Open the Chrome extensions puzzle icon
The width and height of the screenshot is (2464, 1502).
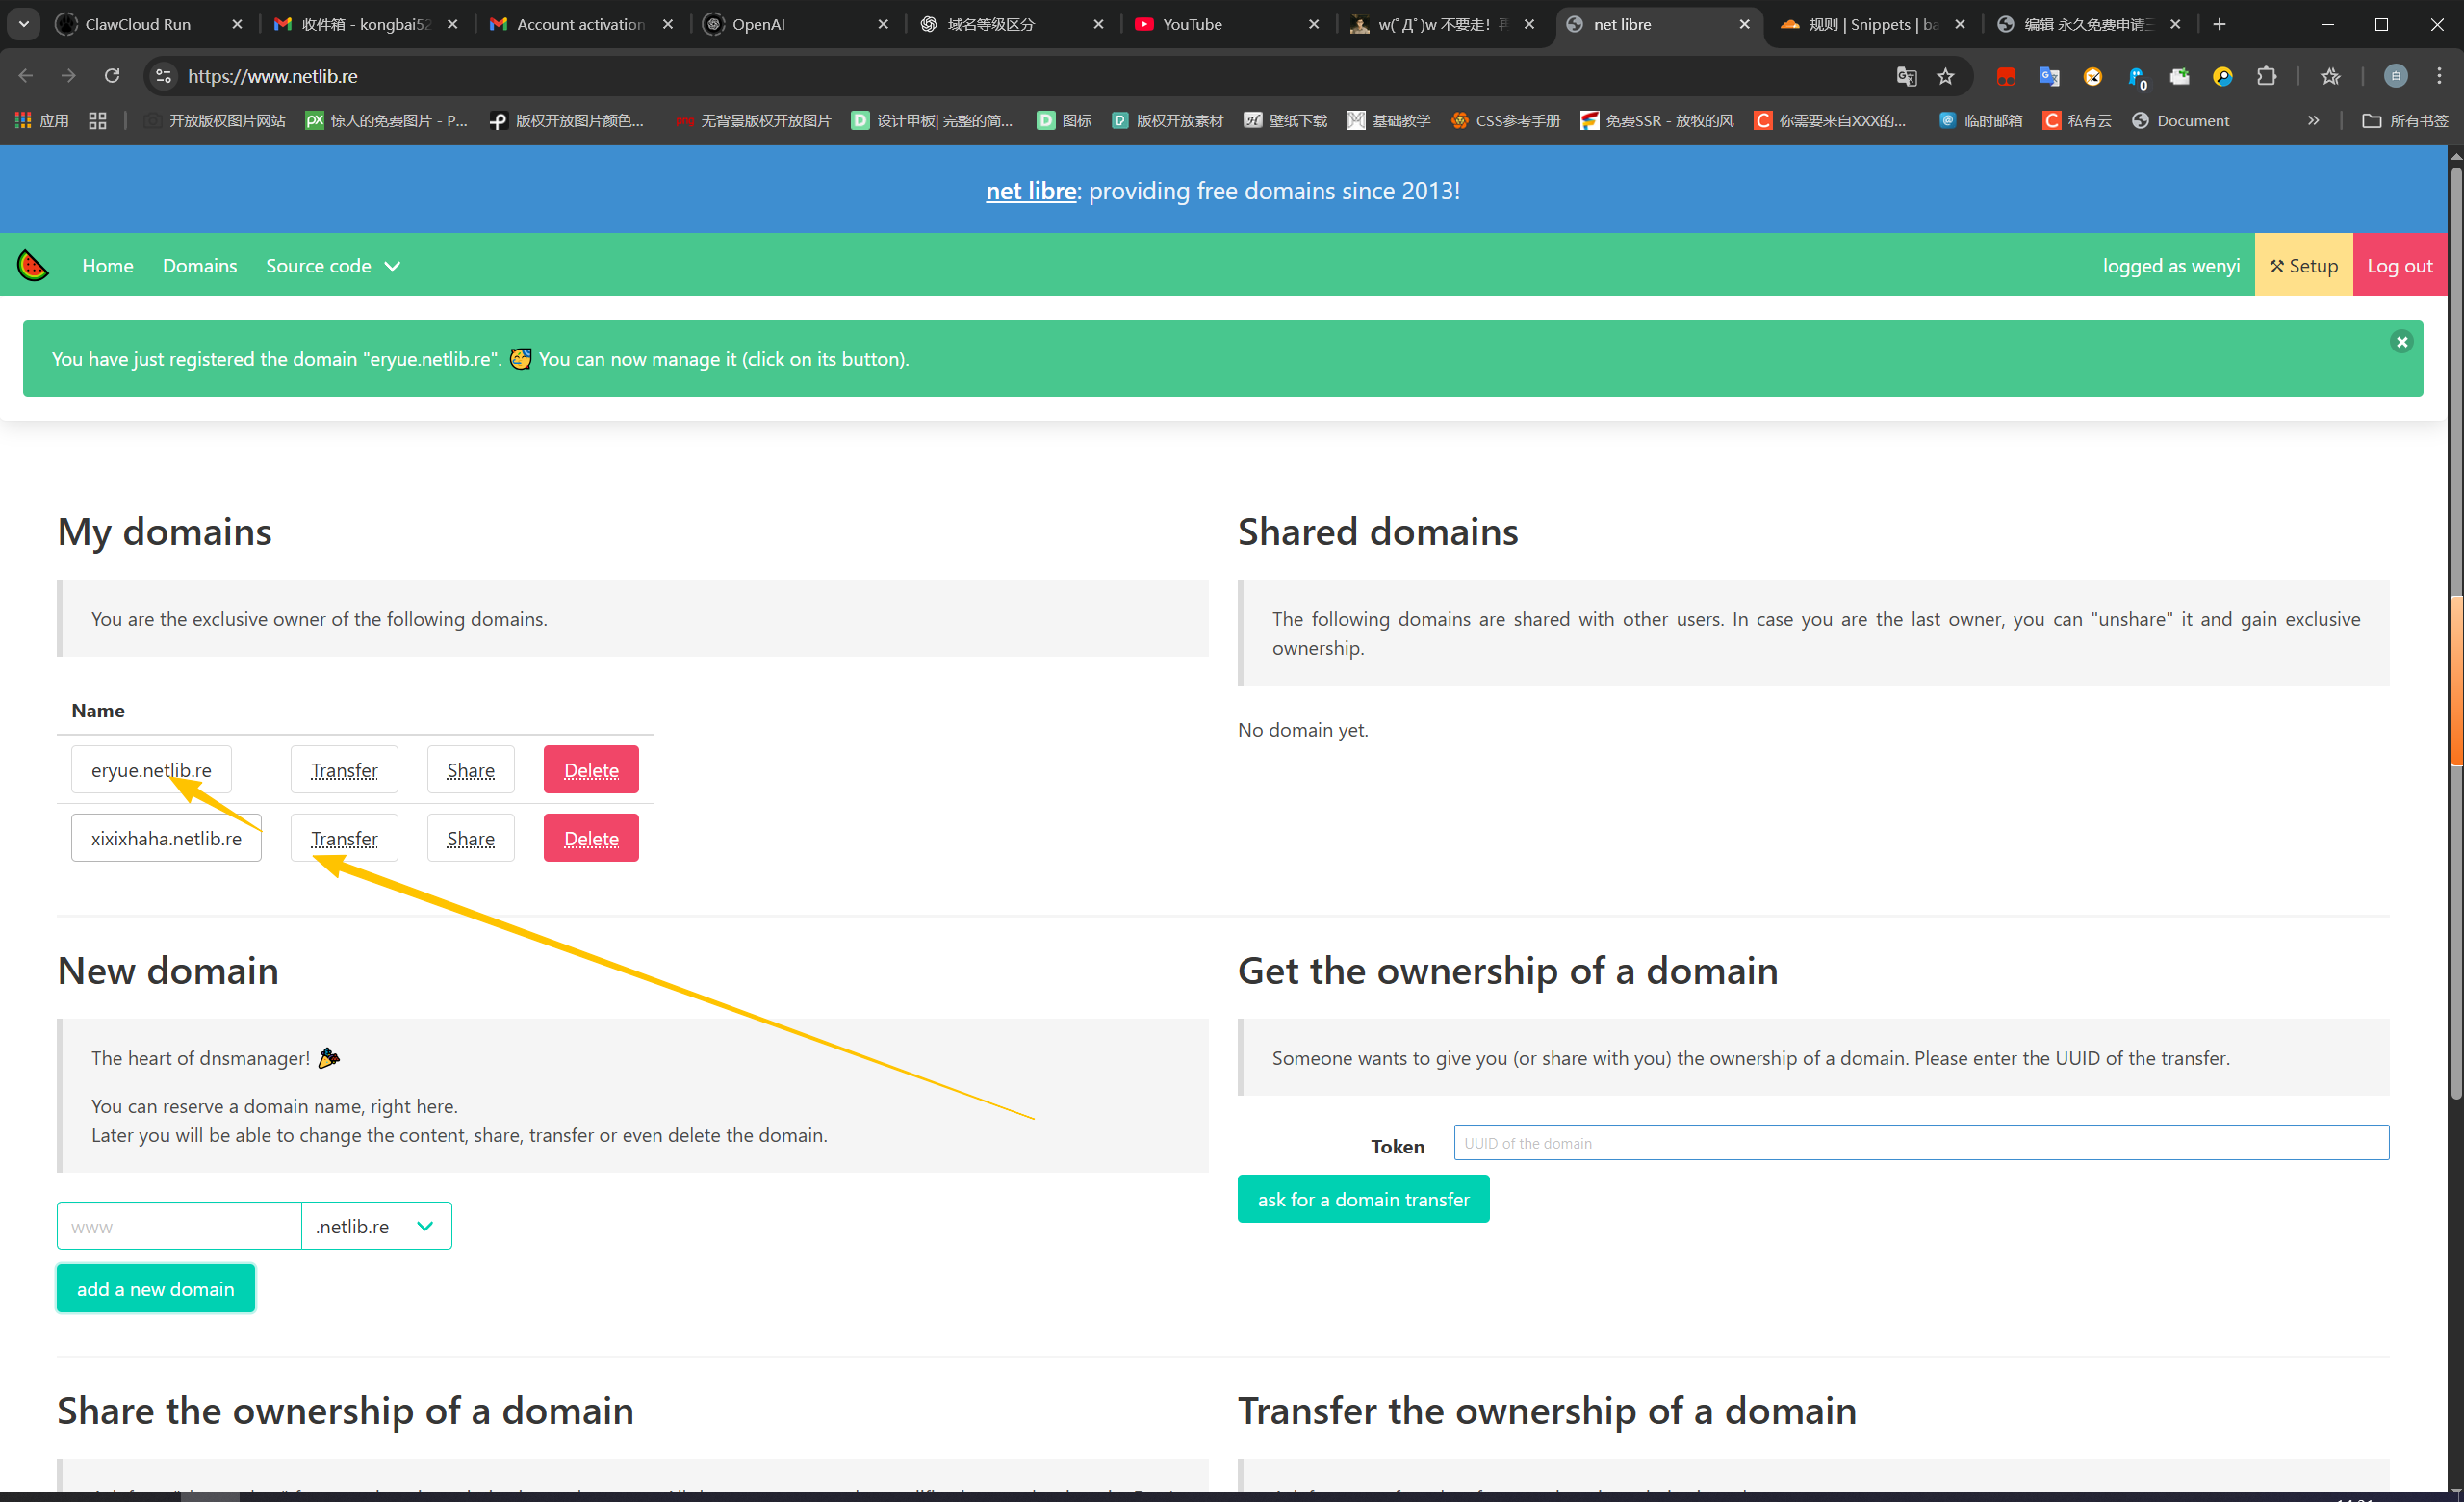point(2266,76)
